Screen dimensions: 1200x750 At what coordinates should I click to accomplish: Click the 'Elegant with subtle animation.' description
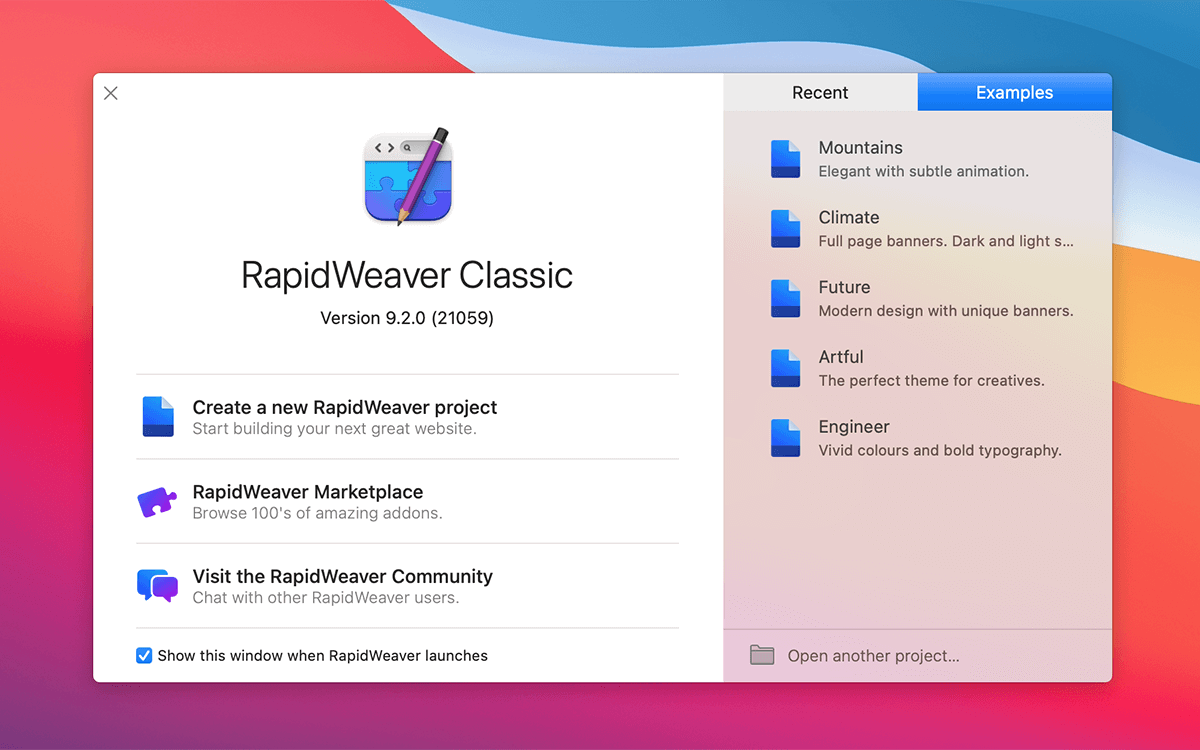click(x=923, y=171)
